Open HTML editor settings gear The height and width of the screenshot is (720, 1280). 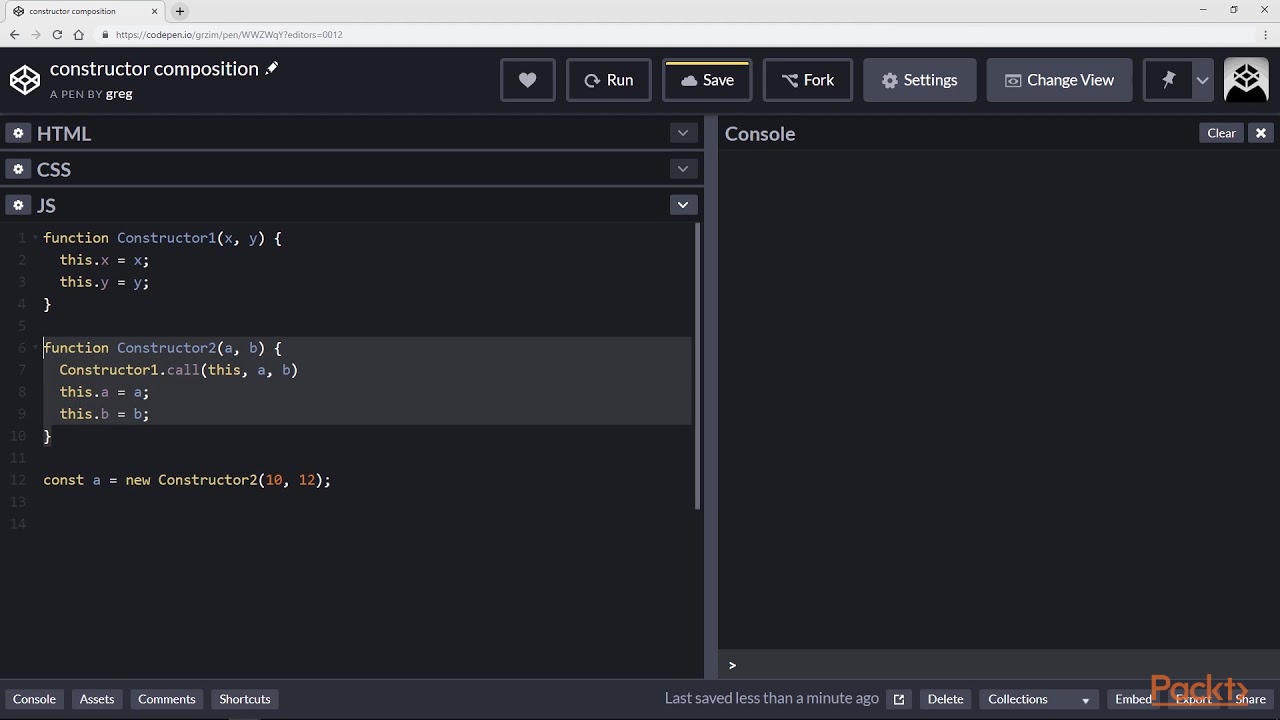[x=18, y=133]
